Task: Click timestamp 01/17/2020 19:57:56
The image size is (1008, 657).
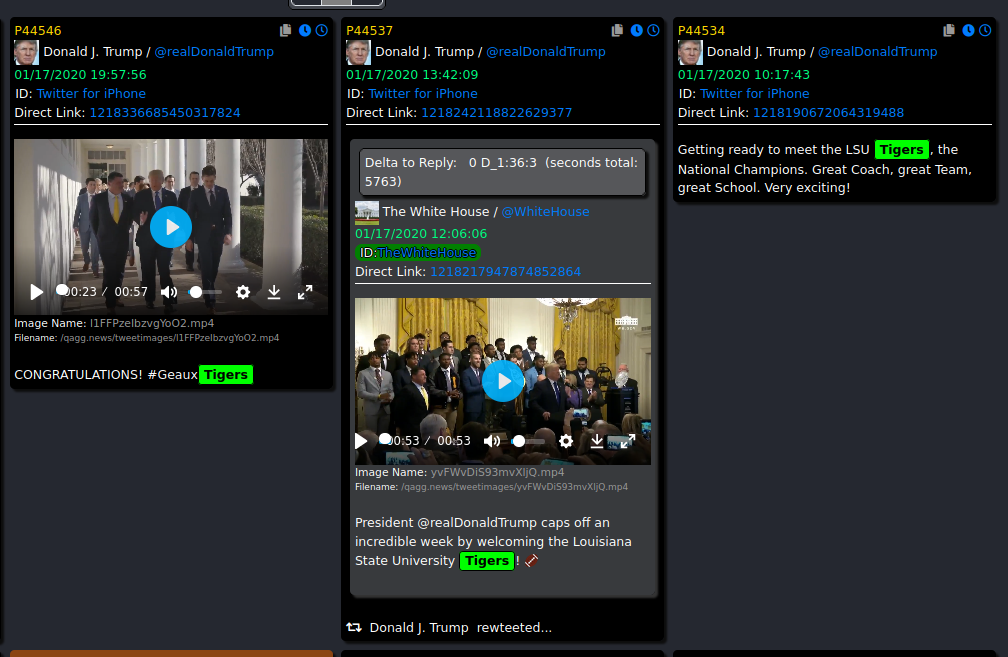Action: (x=80, y=75)
